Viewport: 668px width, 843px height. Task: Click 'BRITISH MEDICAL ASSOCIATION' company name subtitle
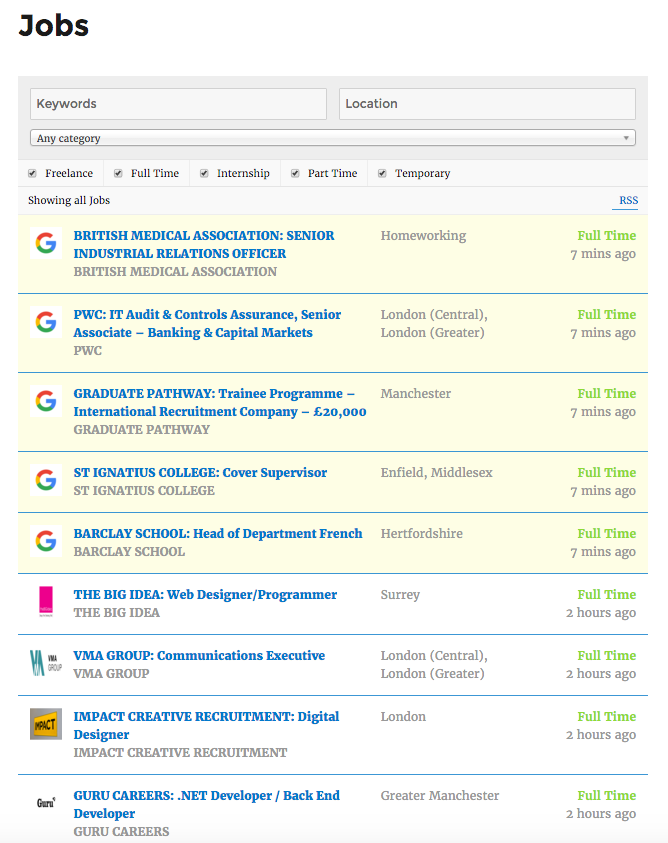(175, 272)
